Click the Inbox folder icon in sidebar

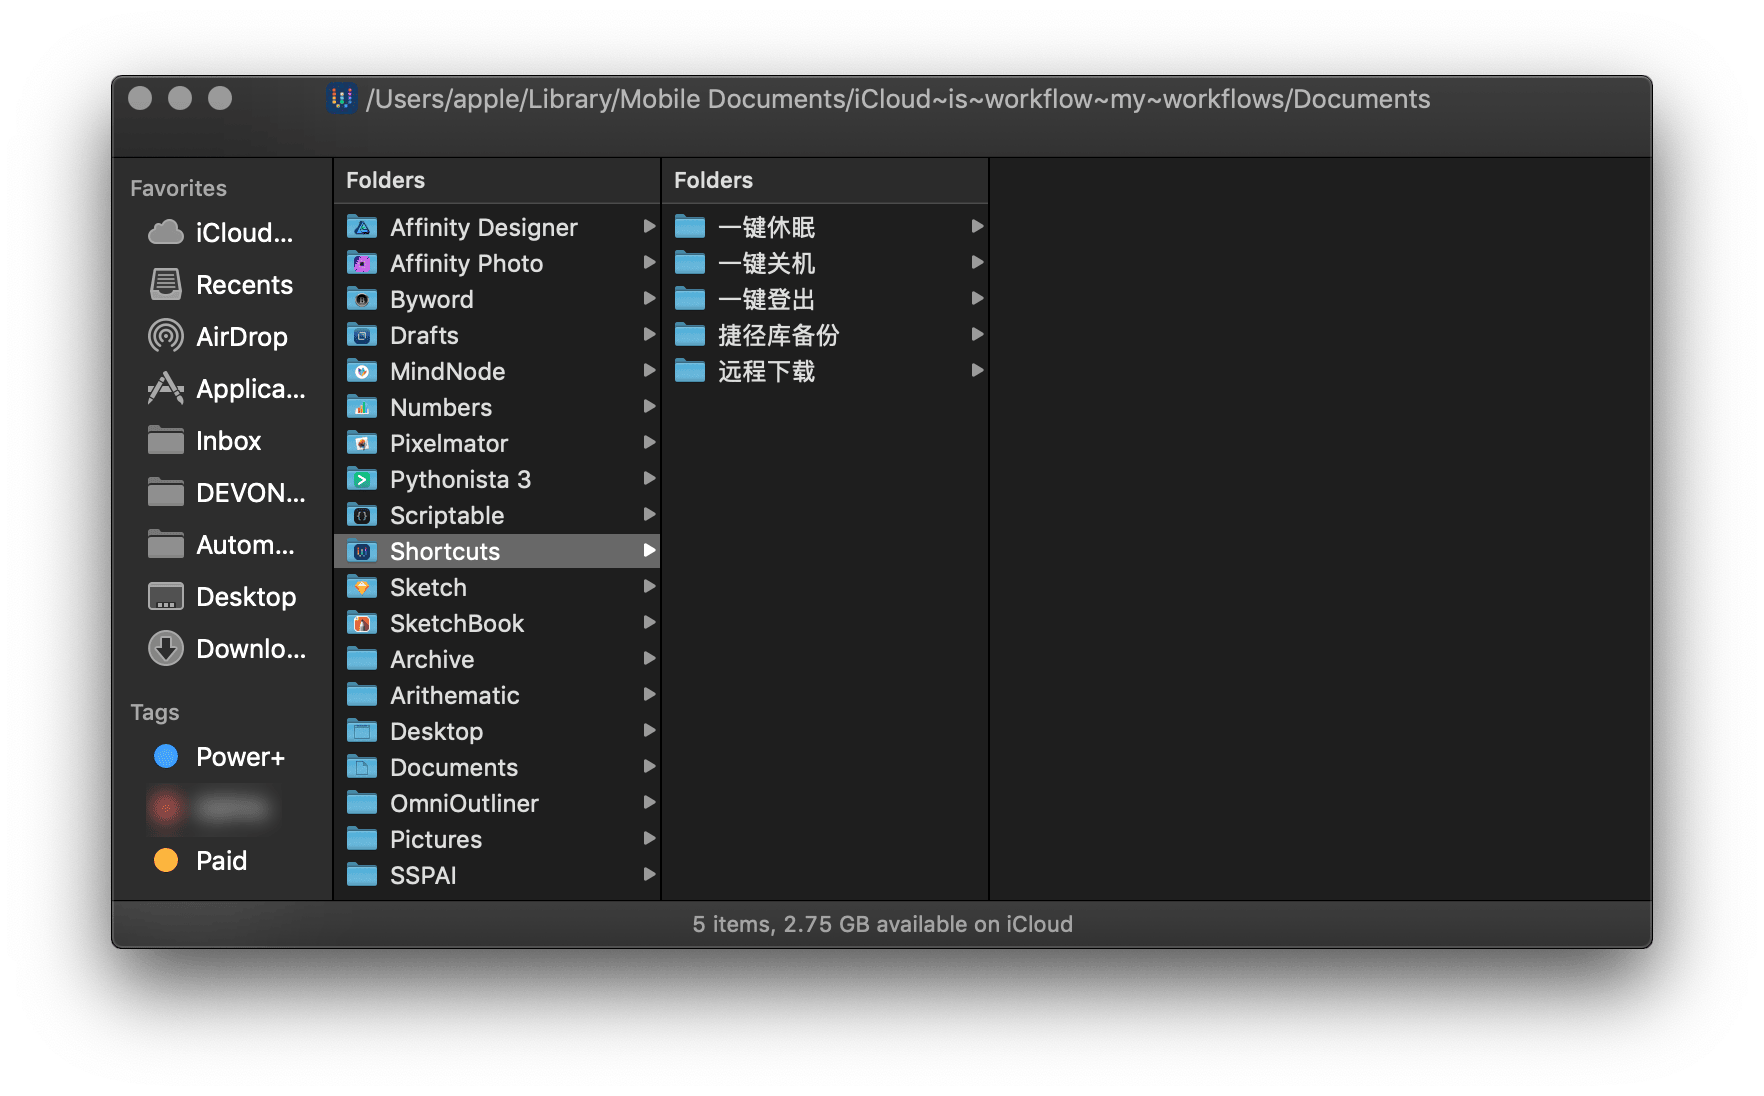pos(166,441)
